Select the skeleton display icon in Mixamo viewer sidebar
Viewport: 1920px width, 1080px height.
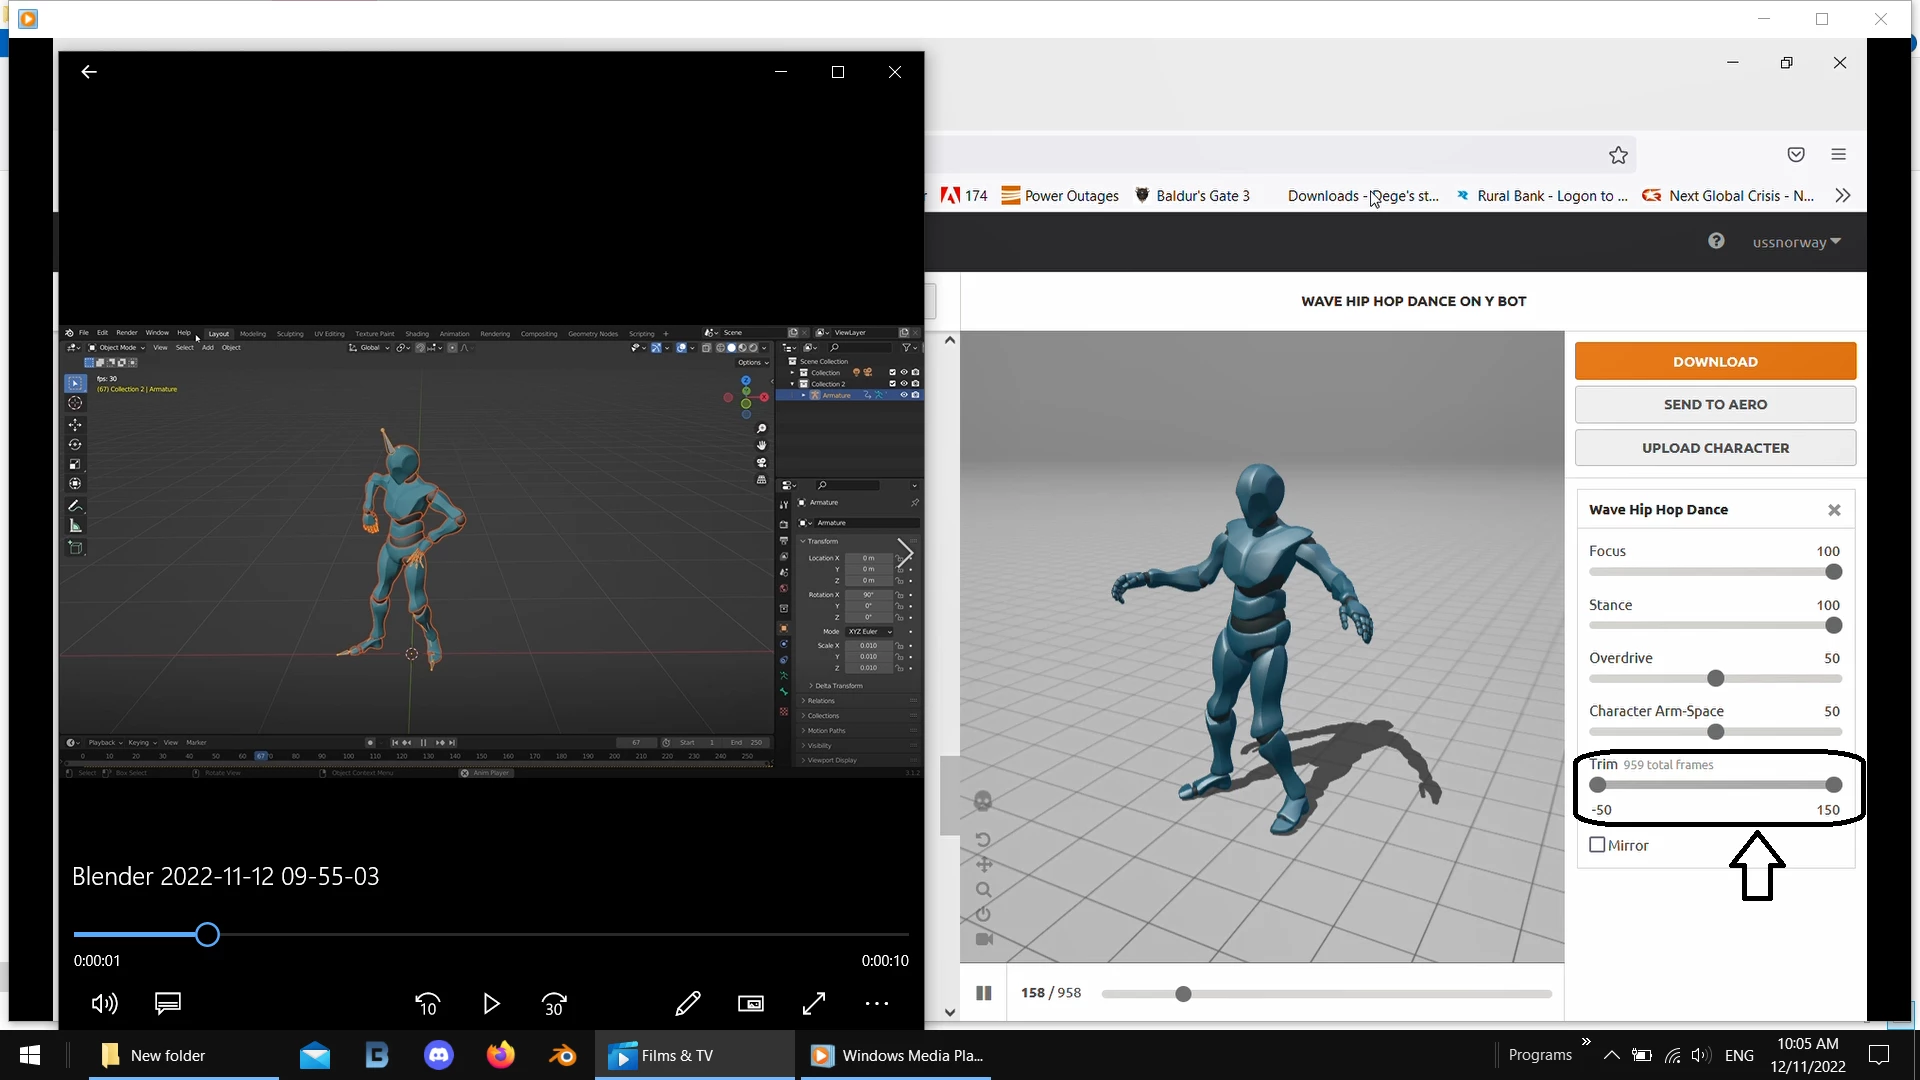[983, 800]
